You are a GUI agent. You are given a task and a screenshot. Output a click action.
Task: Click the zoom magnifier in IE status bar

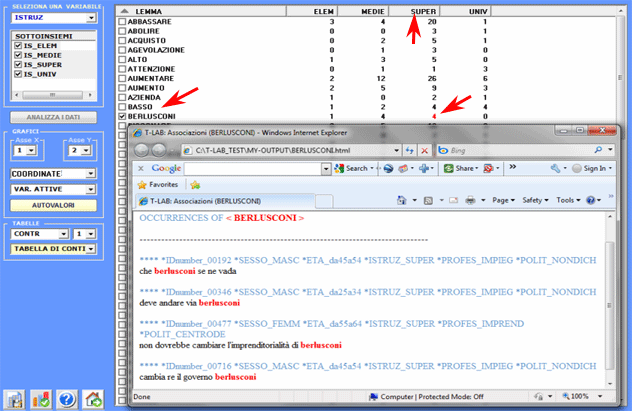[x=566, y=396]
